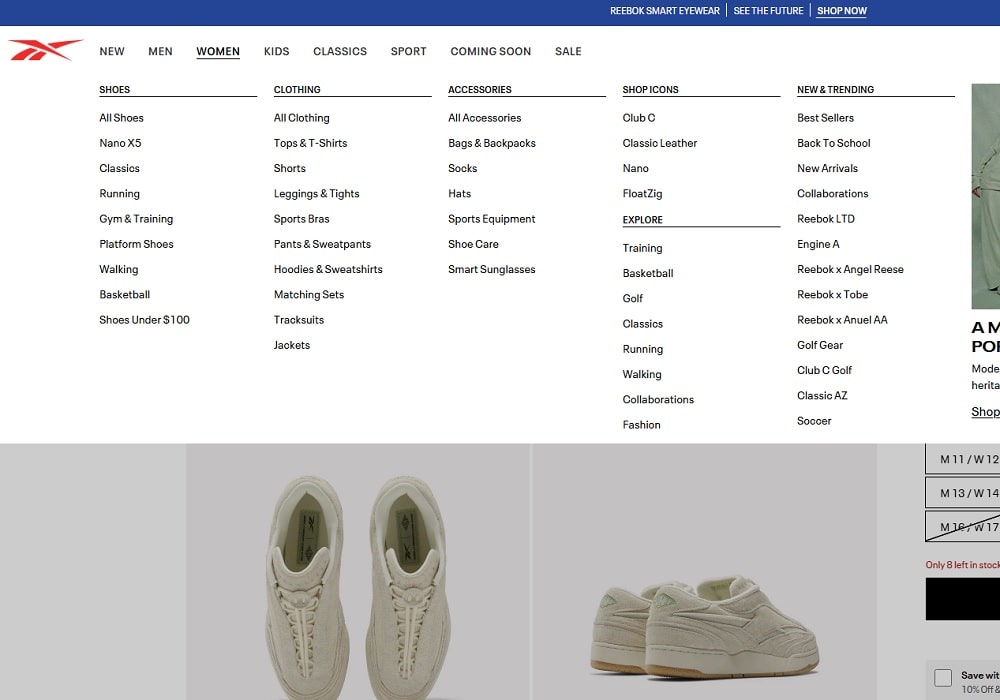This screenshot has height=700, width=1000.
Task: Open the KIDS menu tab
Action: point(276,51)
